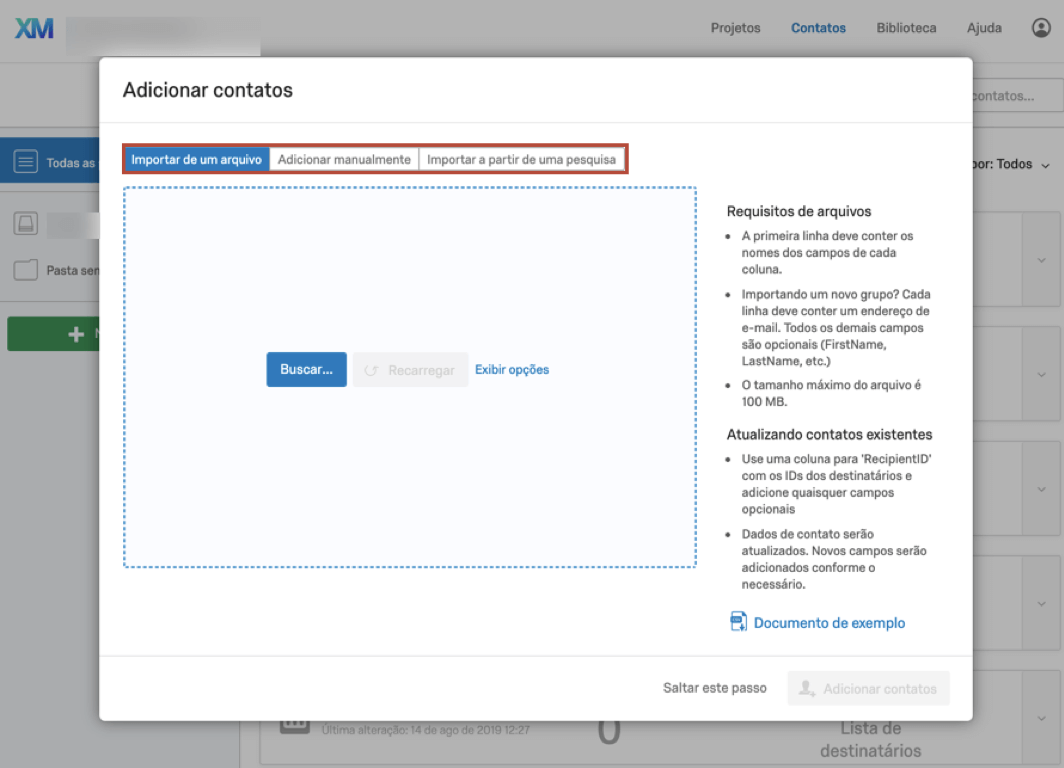Click the Última alteração date text
1064x768 pixels.
click(425, 730)
